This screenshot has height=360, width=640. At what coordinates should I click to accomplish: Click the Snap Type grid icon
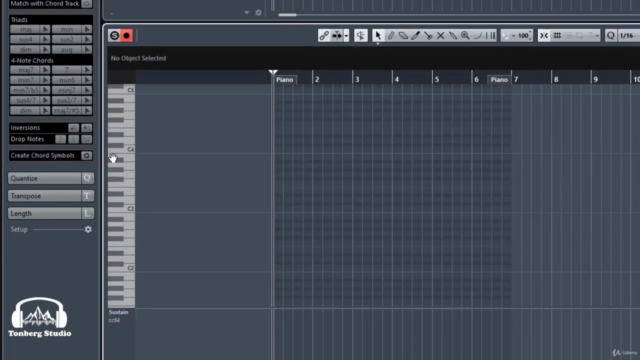[x=557, y=36]
